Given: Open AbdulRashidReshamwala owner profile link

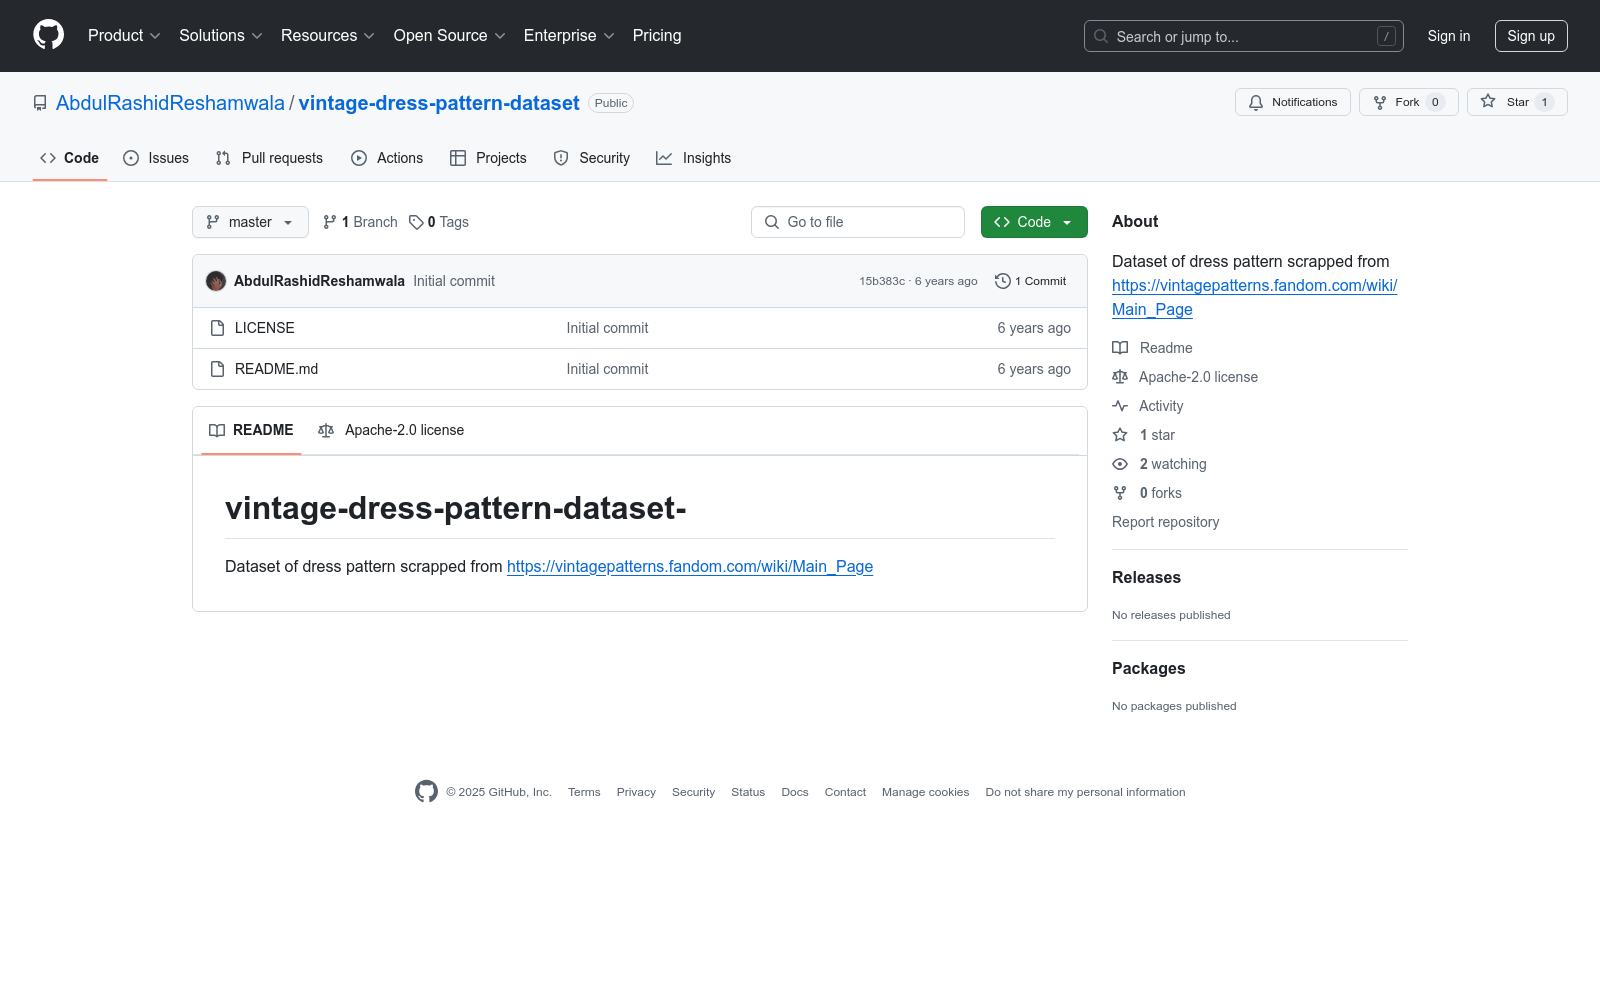Looking at the screenshot, I should [170, 103].
